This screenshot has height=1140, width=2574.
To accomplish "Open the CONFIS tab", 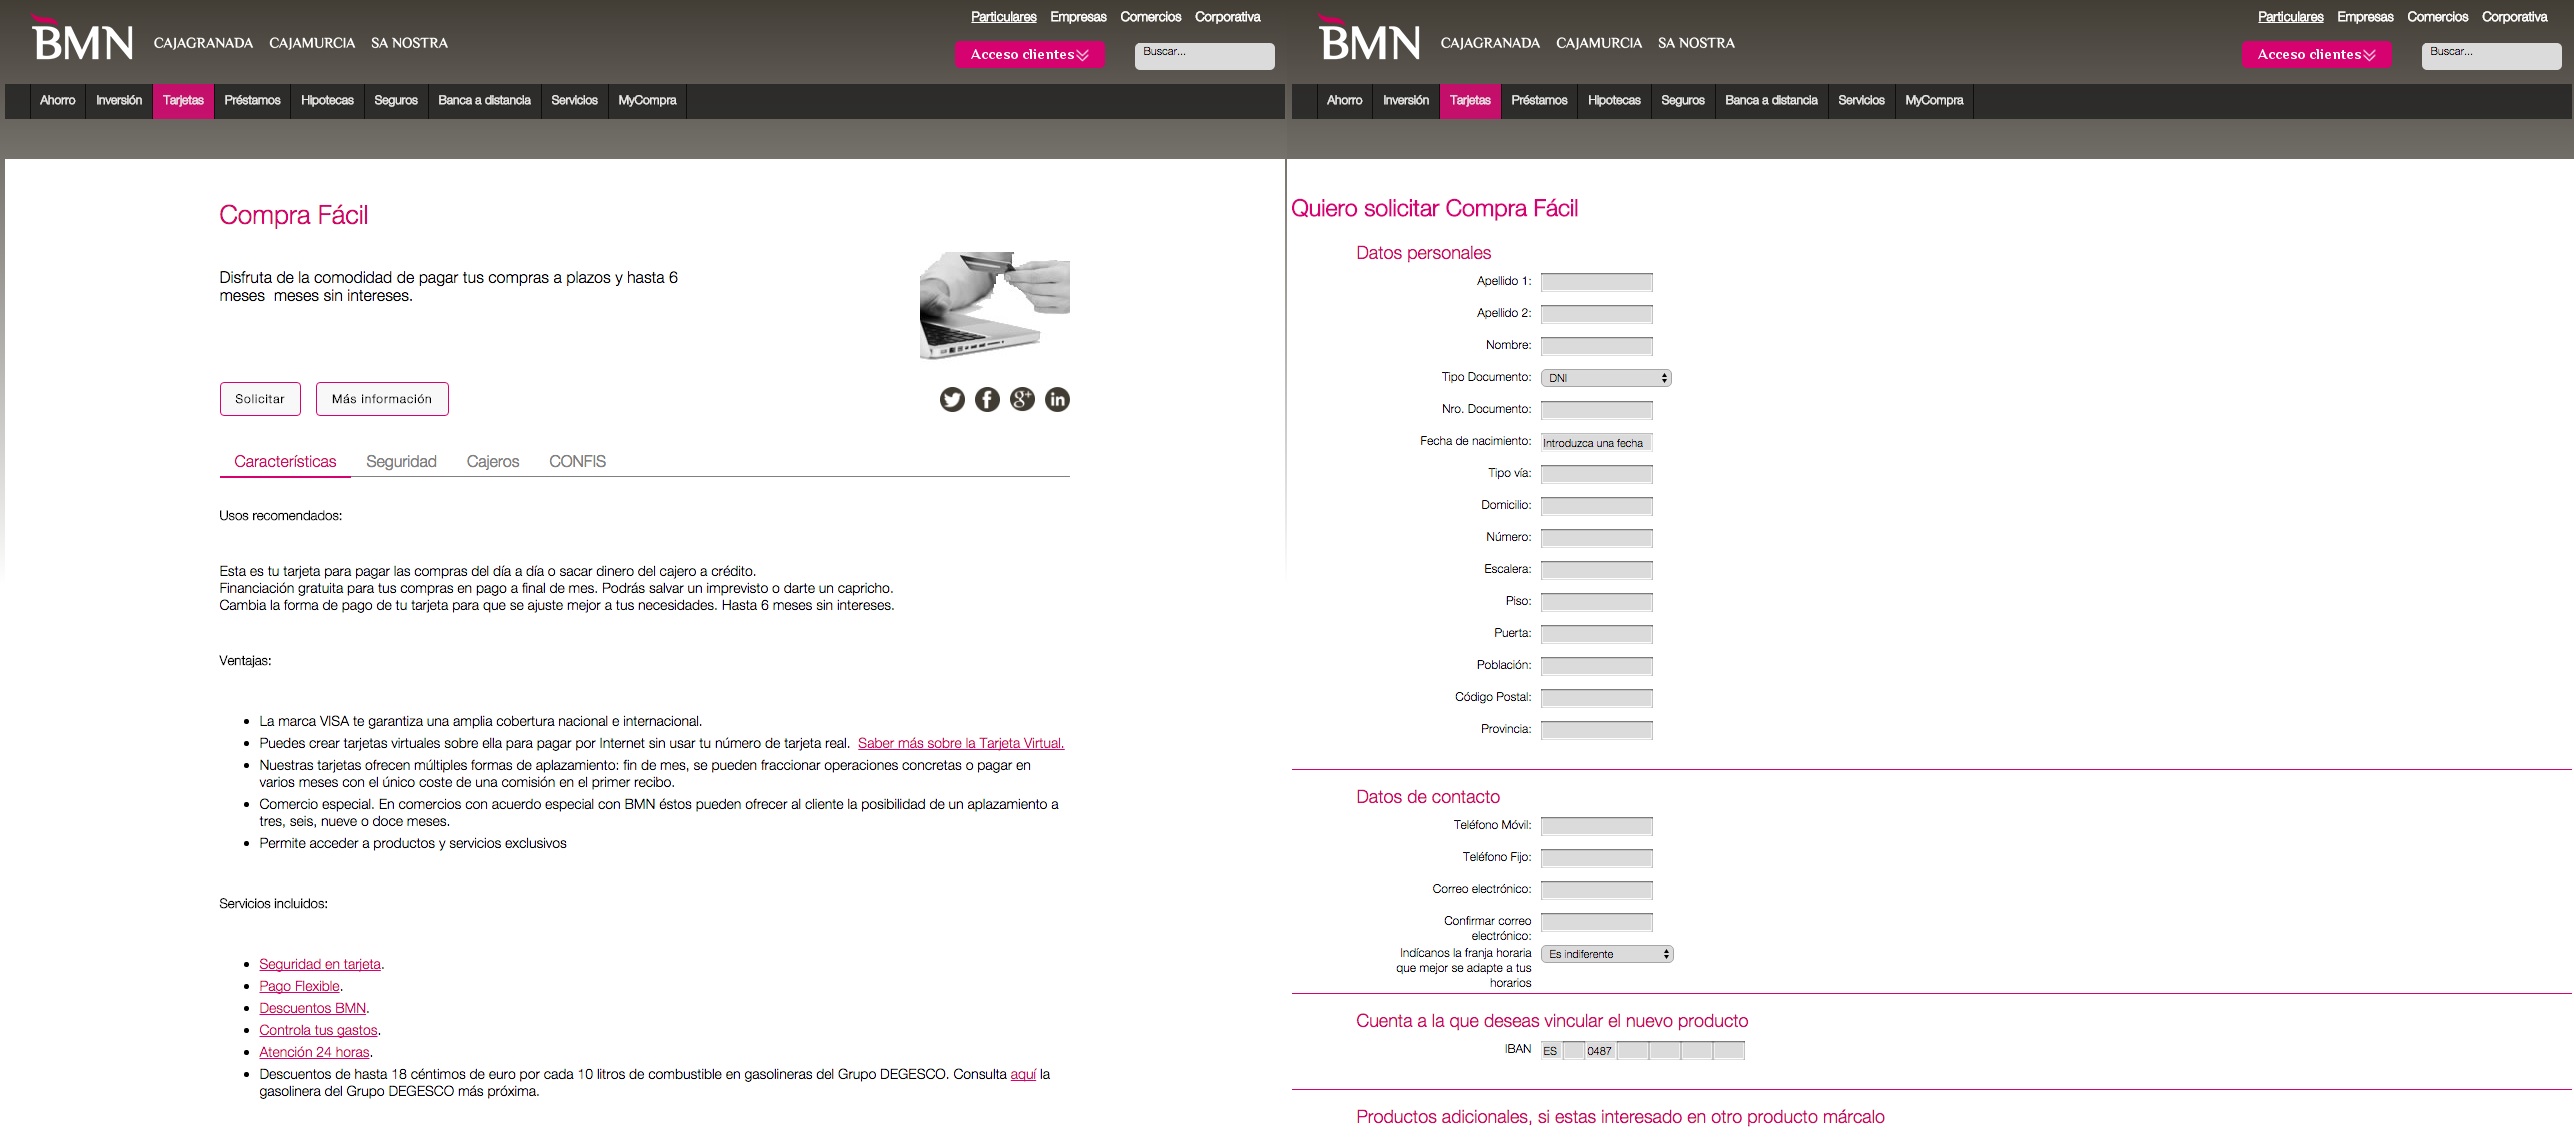I will tap(577, 461).
